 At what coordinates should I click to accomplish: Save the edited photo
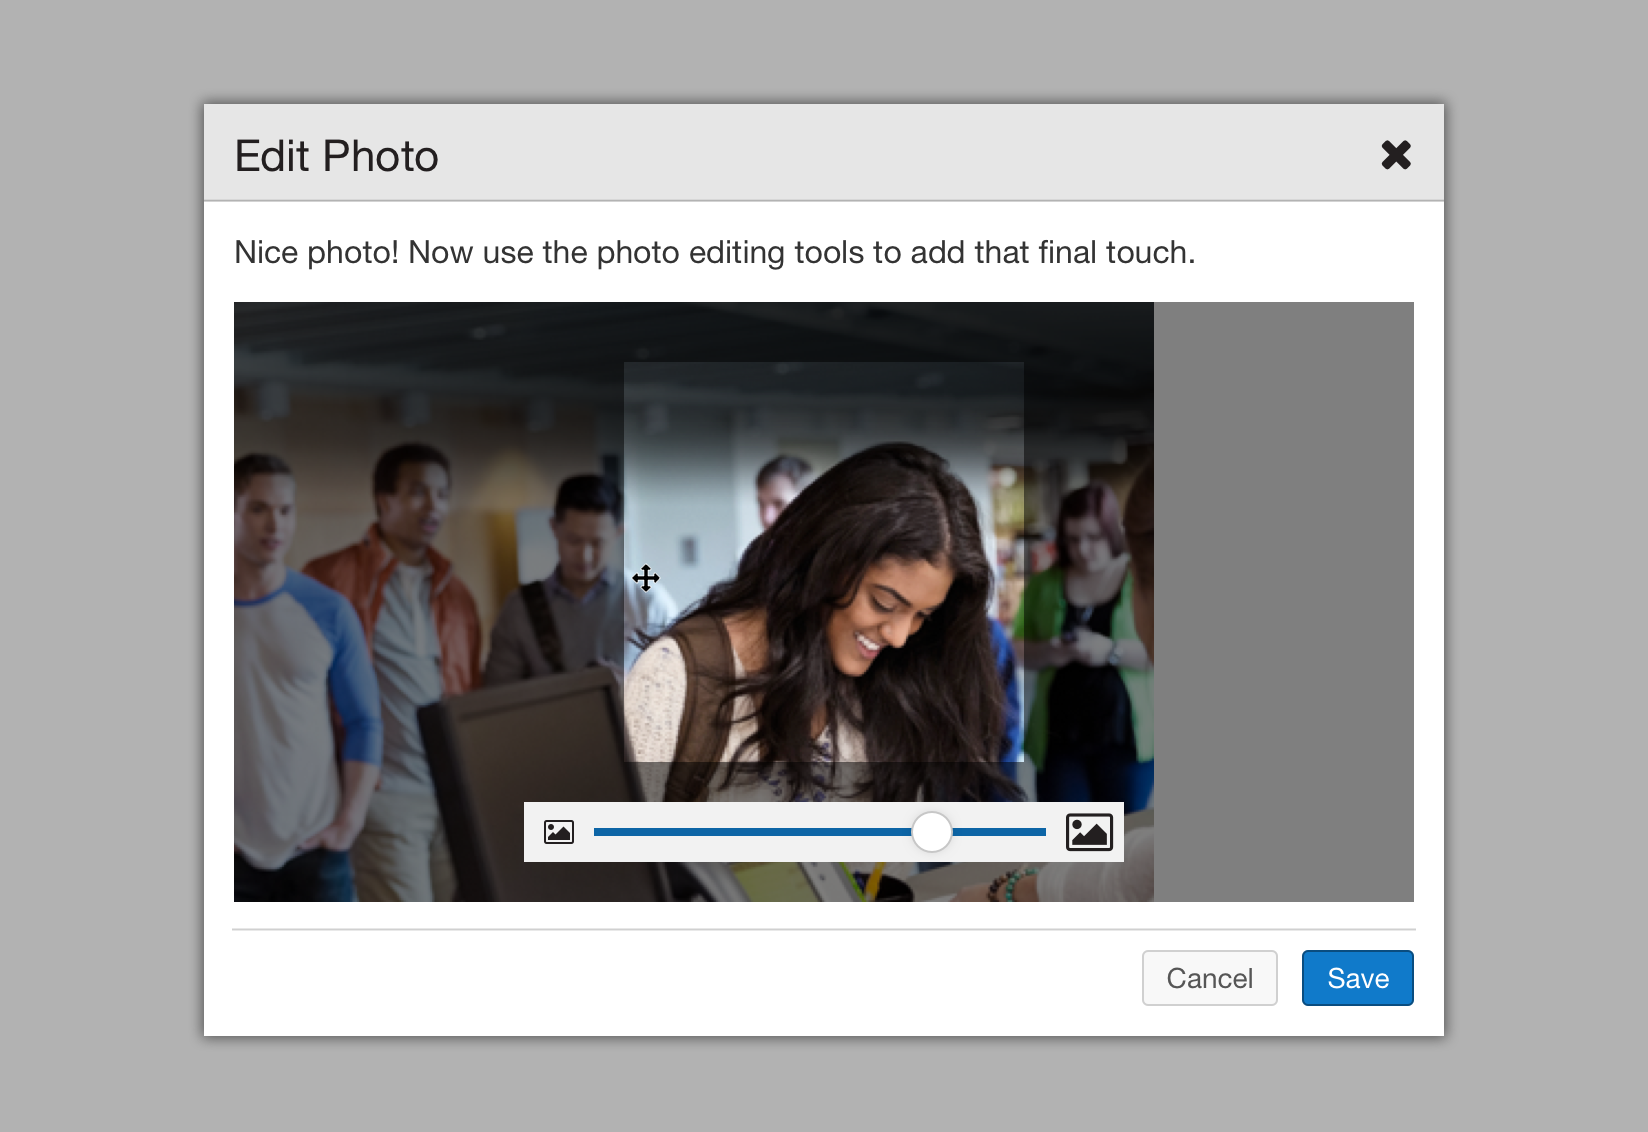click(1357, 978)
